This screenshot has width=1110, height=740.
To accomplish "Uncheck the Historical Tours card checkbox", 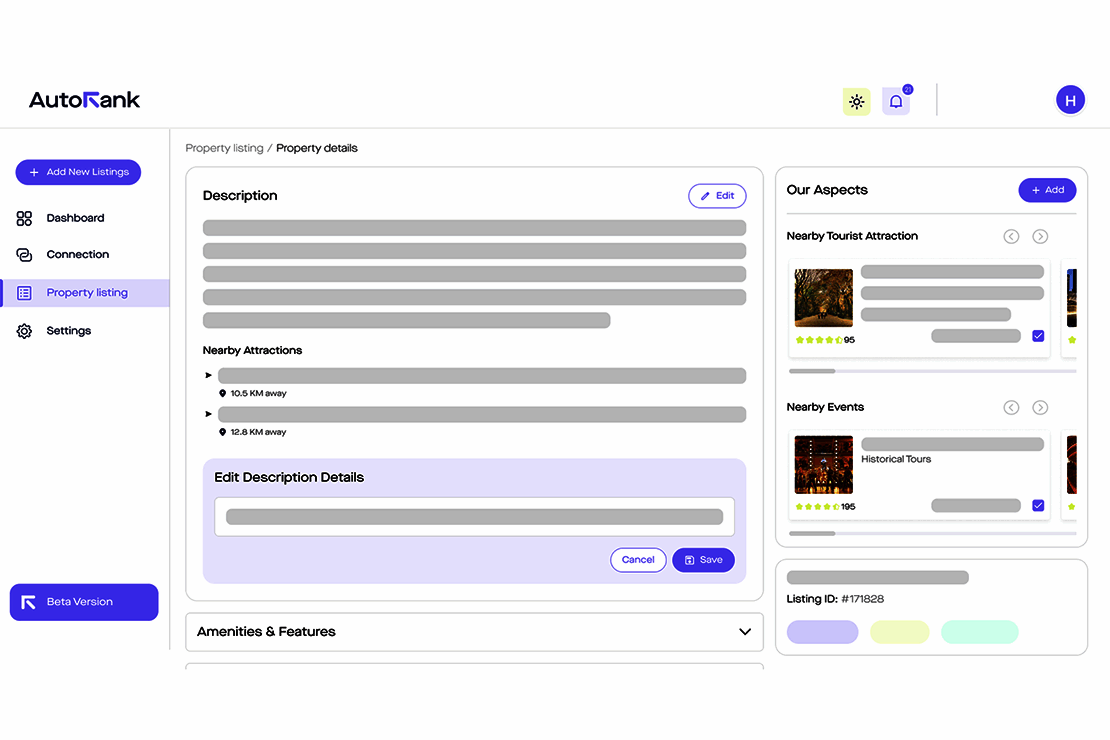I will click(1038, 505).
